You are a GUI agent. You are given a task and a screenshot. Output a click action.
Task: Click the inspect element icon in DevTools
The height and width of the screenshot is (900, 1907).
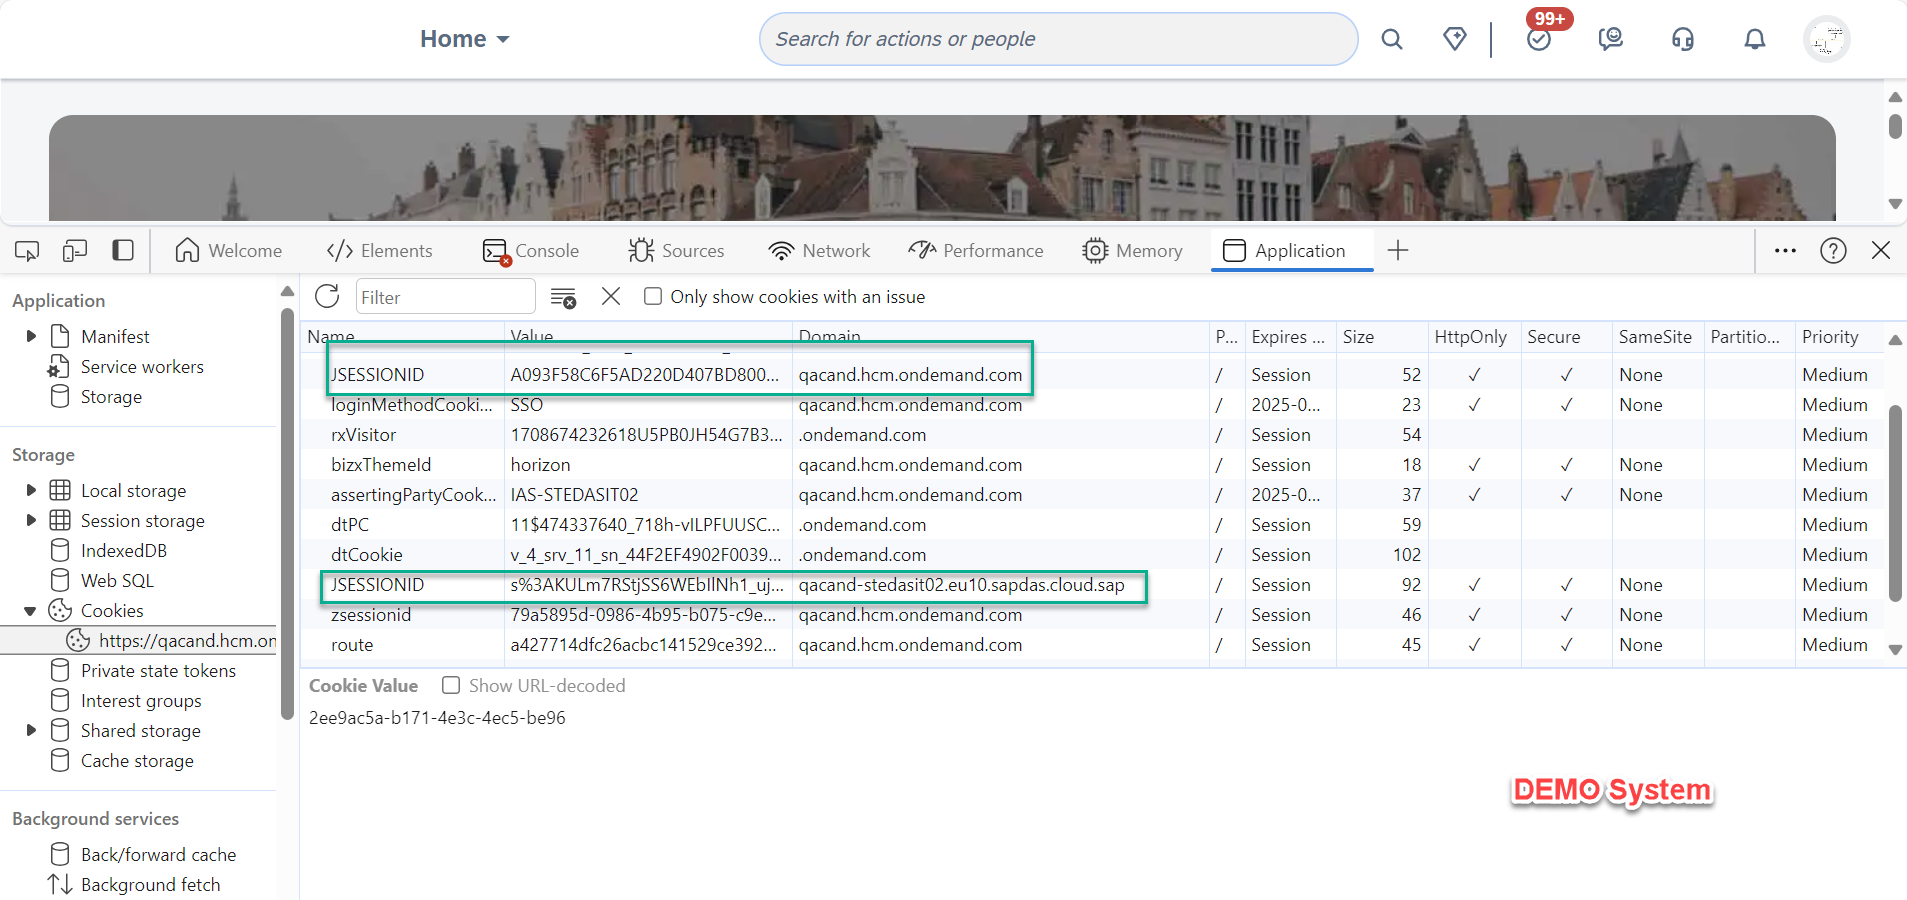click(x=27, y=250)
